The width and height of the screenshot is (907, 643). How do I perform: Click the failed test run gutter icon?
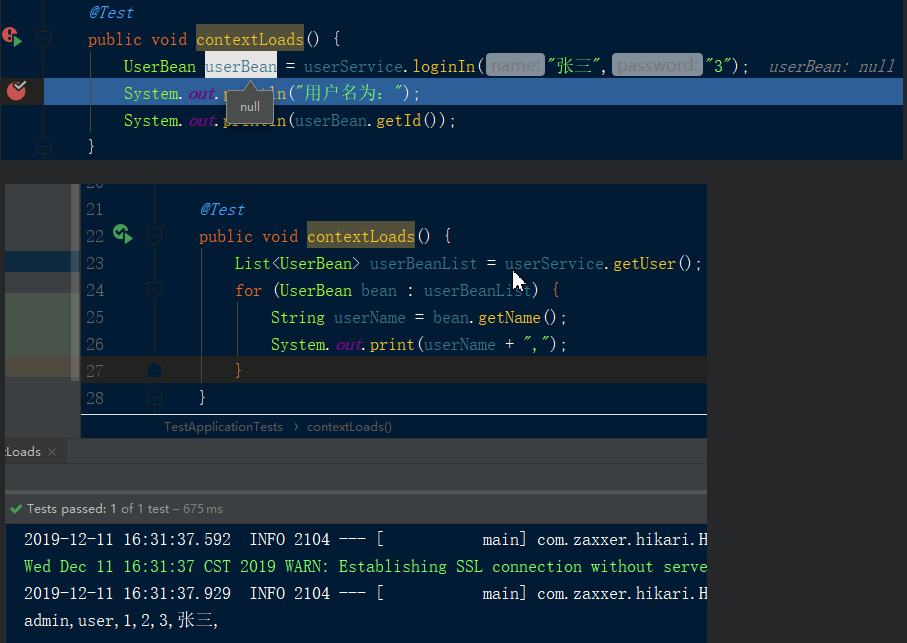[x=12, y=37]
